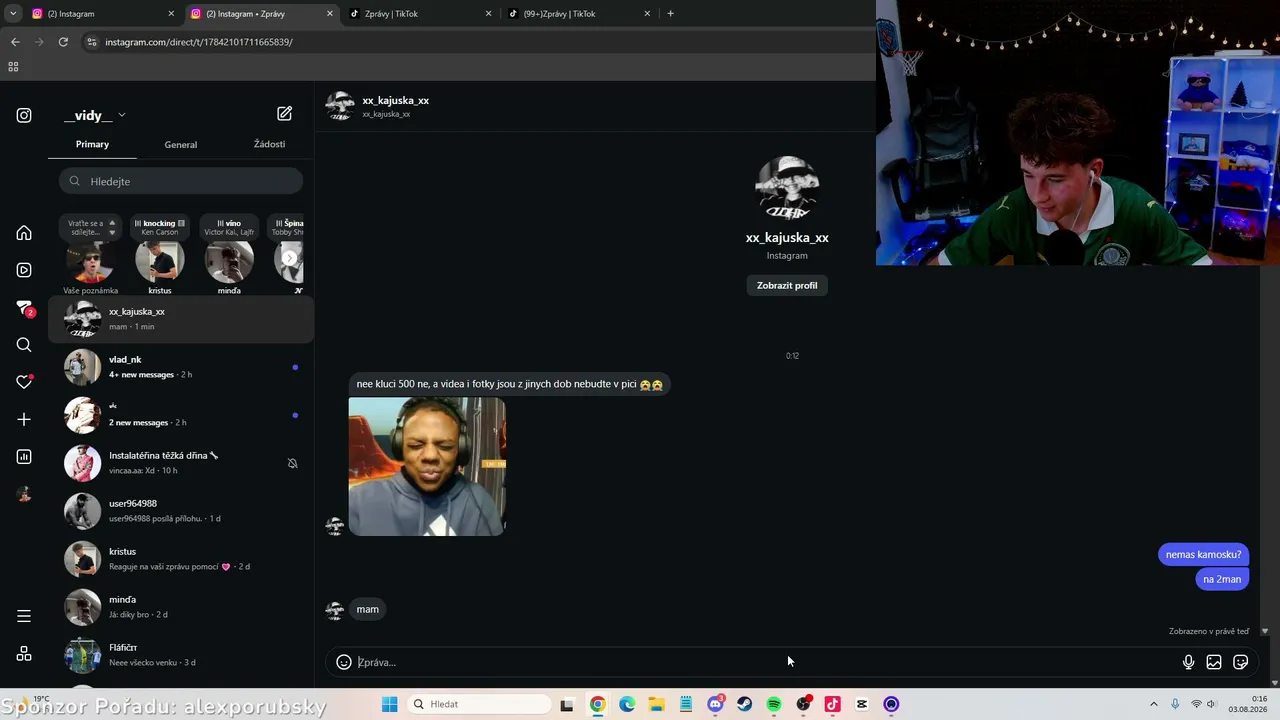Click Windows taskbar Hledat search box

click(481, 704)
